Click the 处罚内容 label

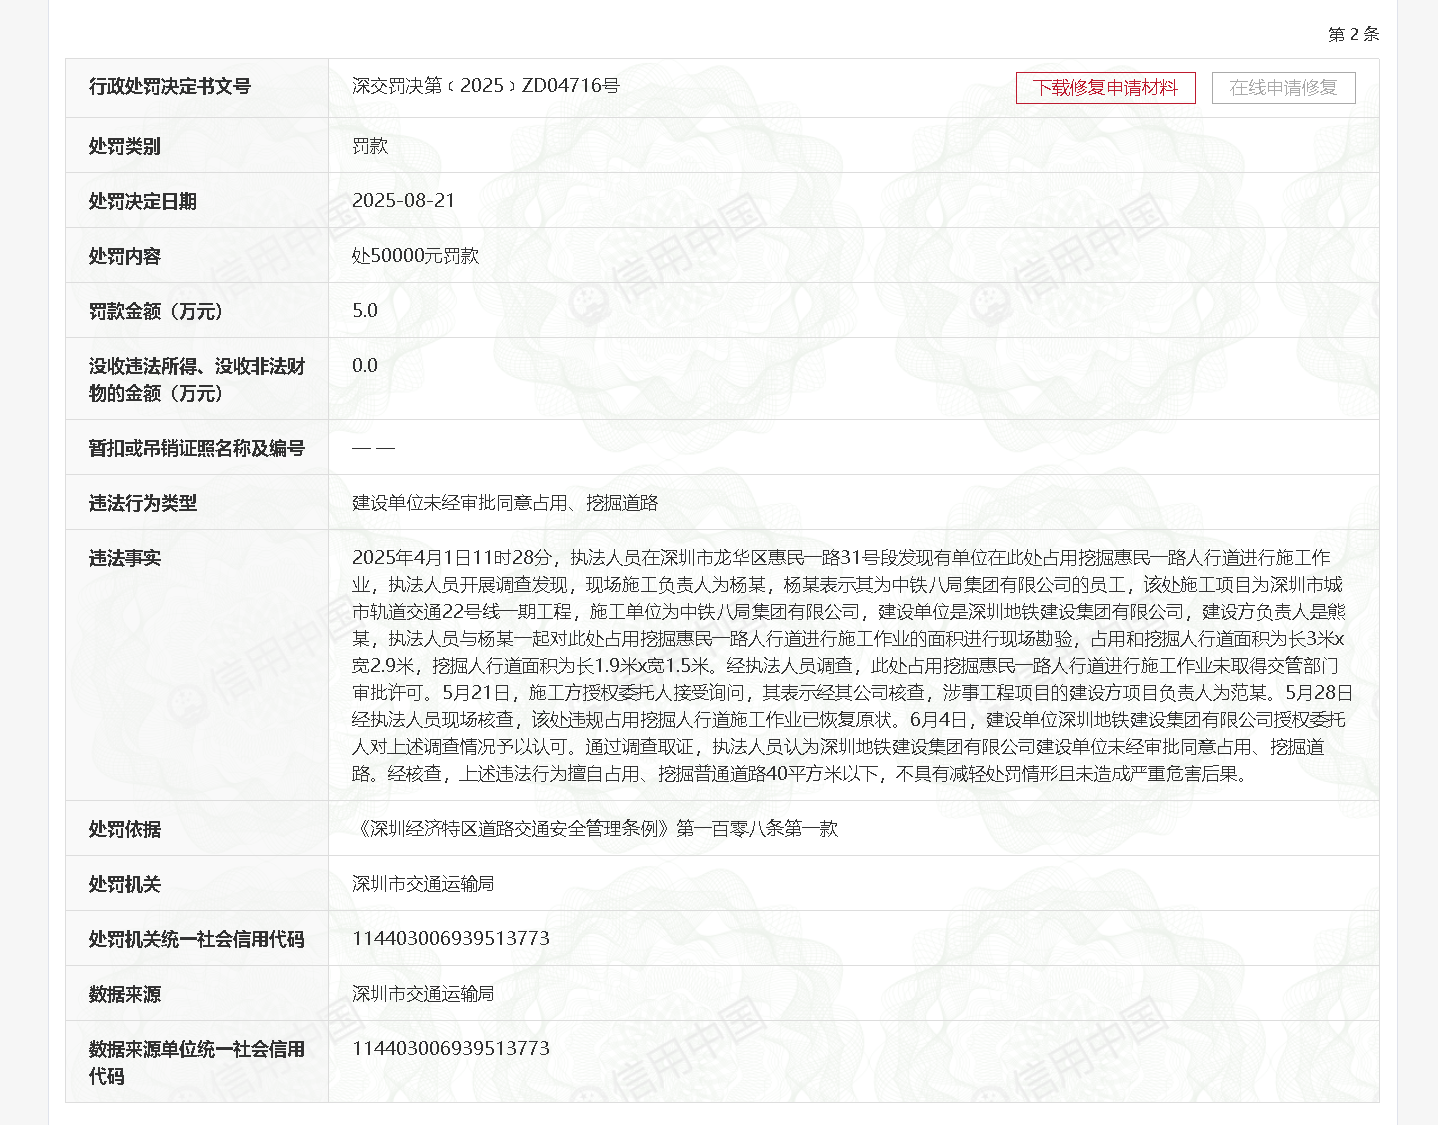(125, 256)
